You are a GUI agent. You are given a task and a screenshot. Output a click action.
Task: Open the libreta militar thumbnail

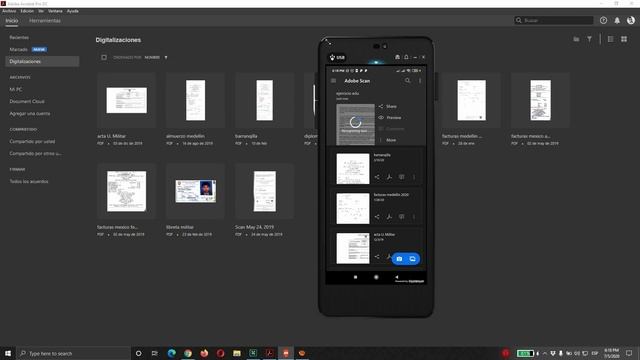[x=196, y=191]
